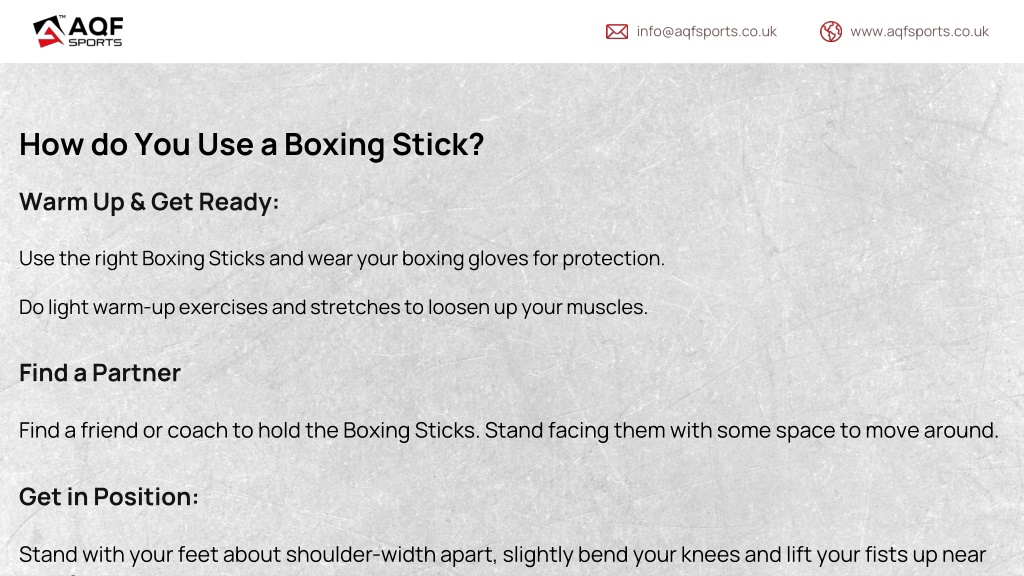Click the 'How do You Use a Boxing Stick?' title
1024x576 pixels.
click(x=251, y=144)
